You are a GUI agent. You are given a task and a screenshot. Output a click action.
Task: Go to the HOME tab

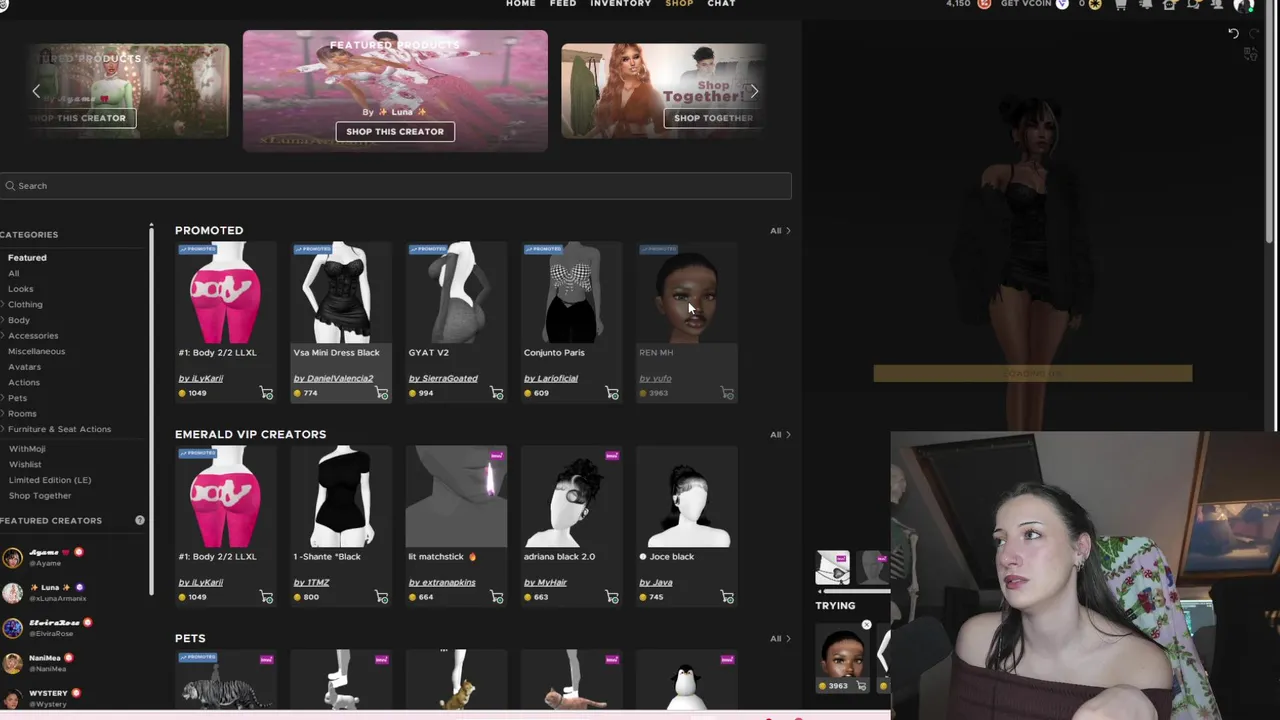520,4
